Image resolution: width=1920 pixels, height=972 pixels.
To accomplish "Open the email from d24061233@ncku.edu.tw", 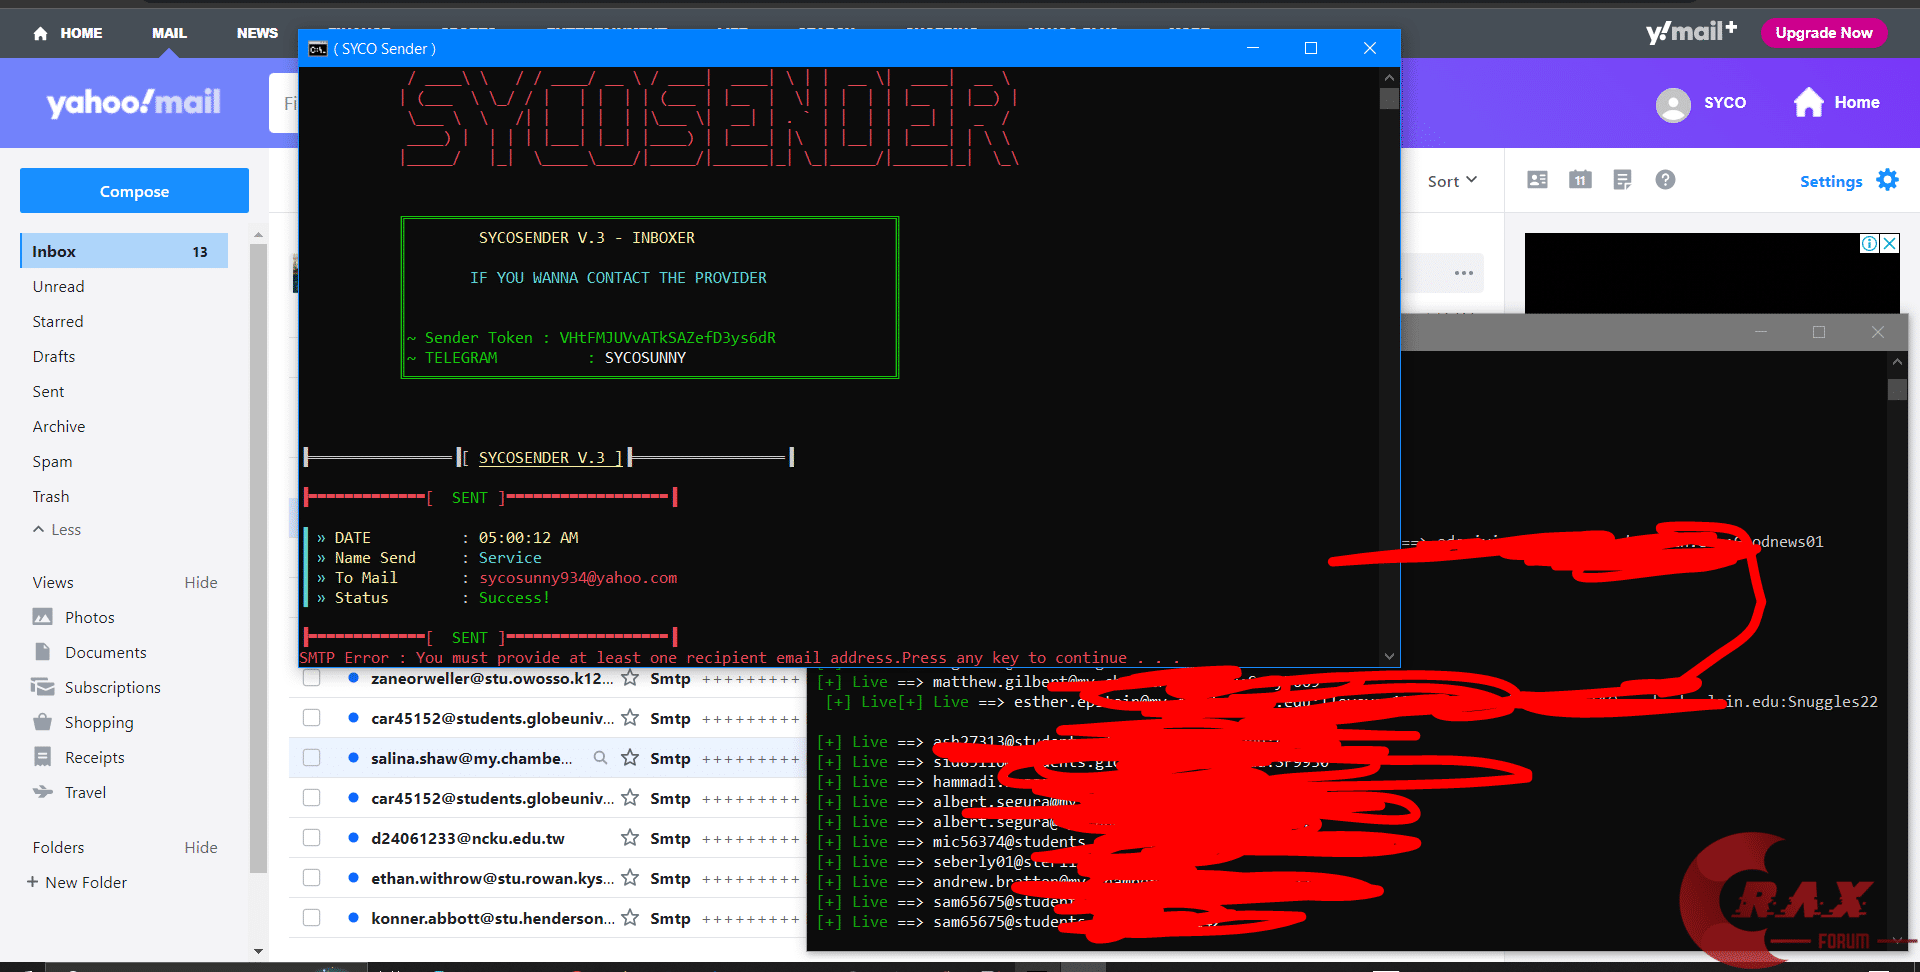I will (467, 838).
